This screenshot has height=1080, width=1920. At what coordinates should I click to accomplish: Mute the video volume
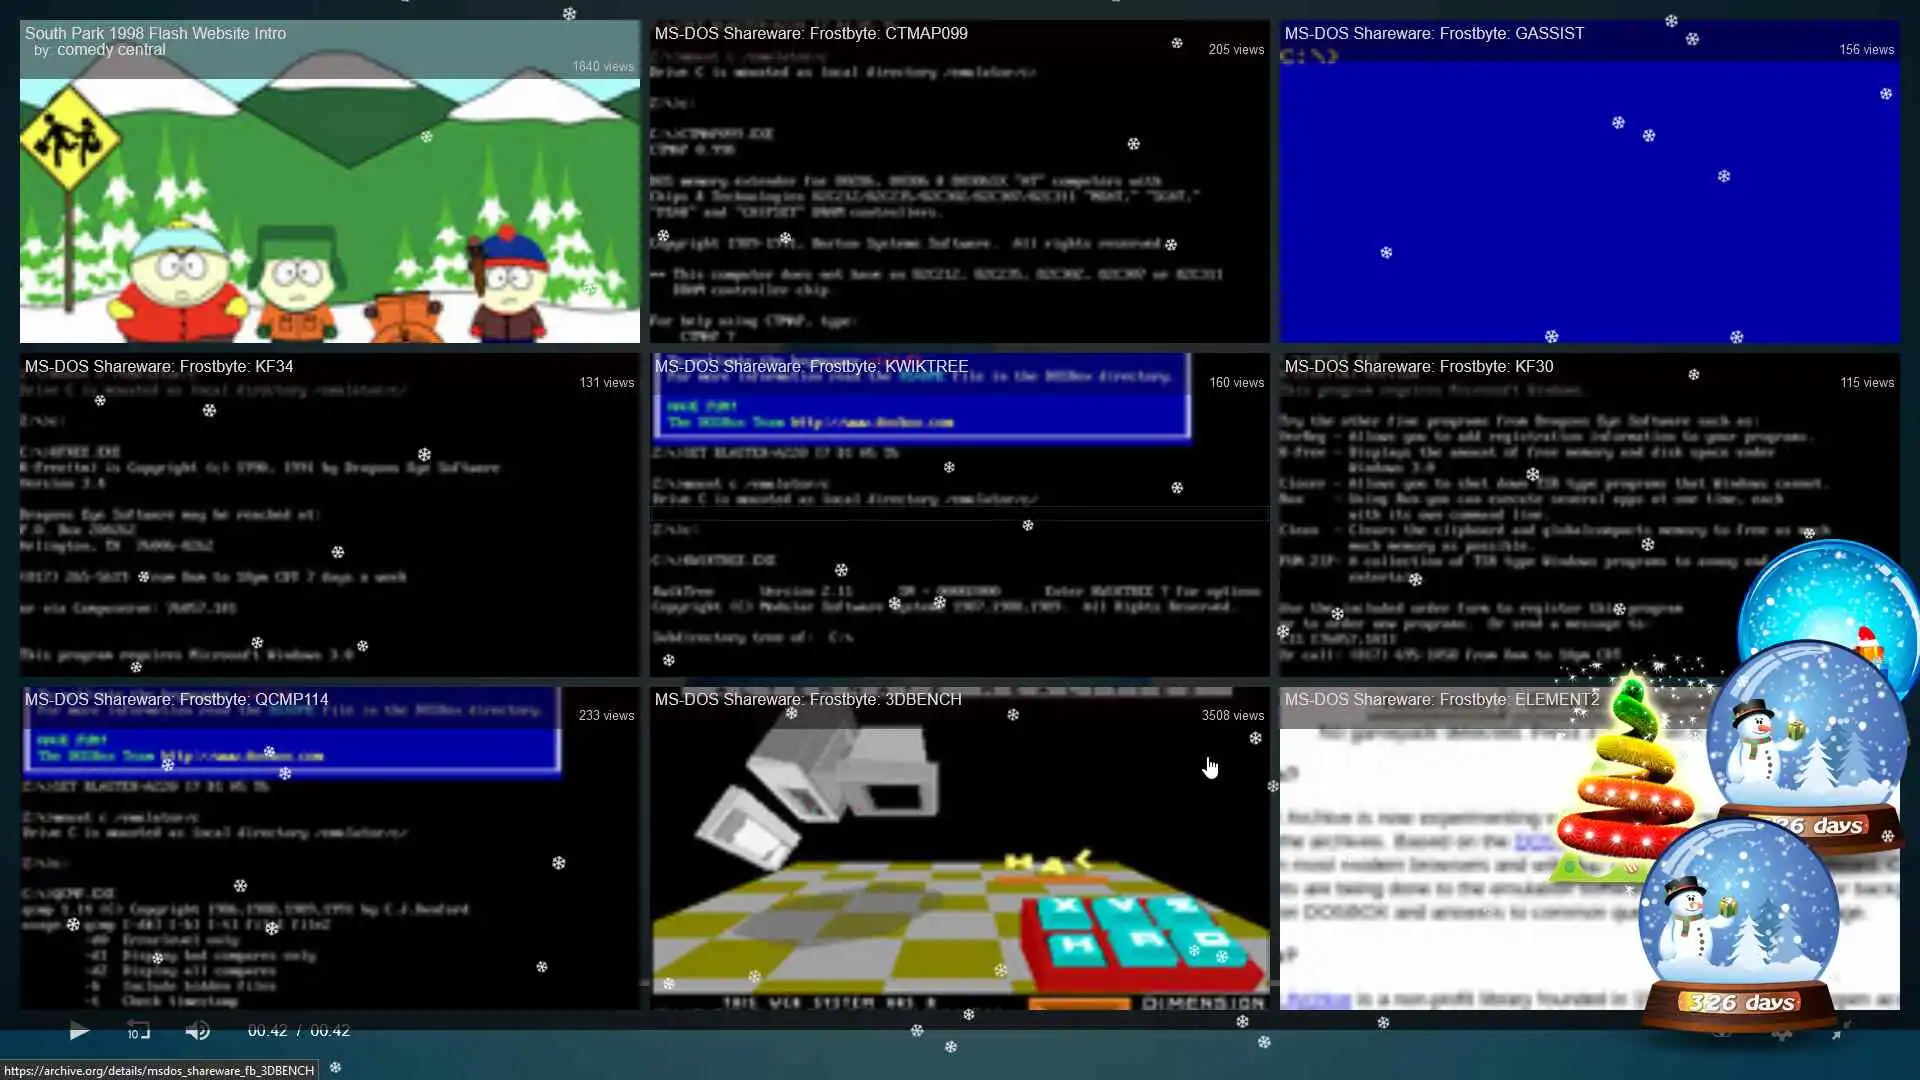point(198,1030)
